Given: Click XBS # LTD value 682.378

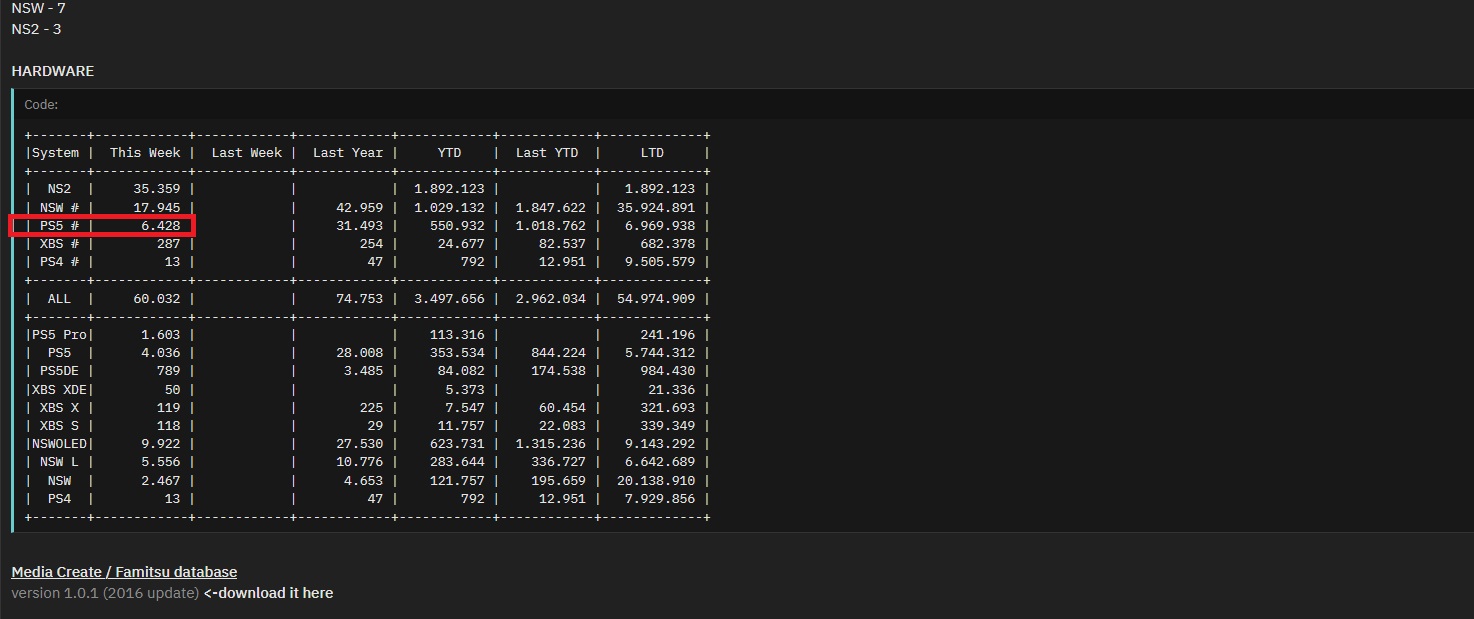Looking at the screenshot, I should (667, 244).
